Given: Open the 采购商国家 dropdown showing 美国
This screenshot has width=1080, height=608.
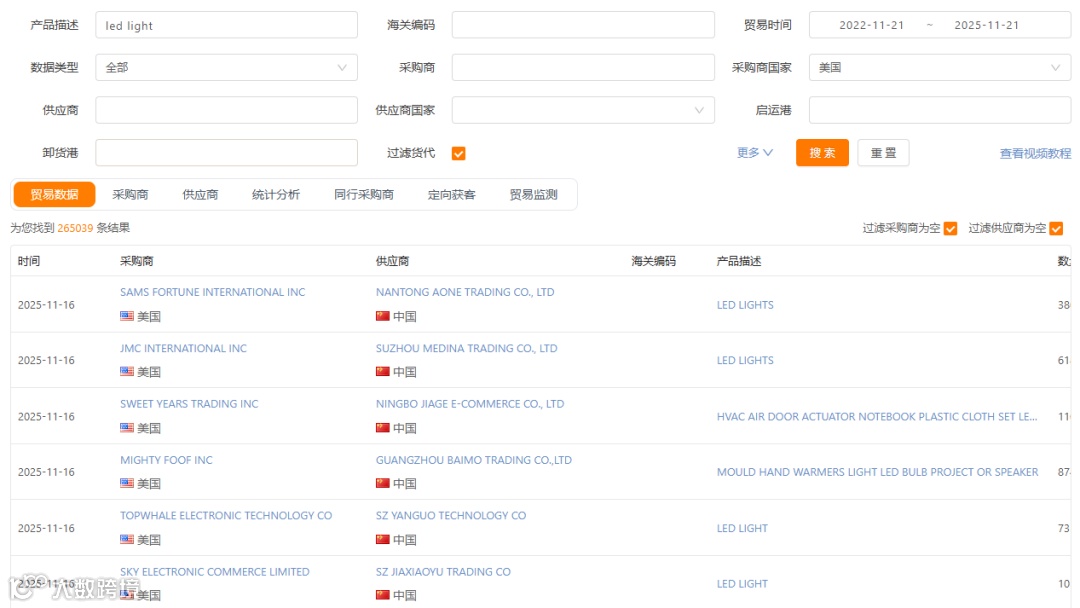Looking at the screenshot, I should (x=939, y=67).
